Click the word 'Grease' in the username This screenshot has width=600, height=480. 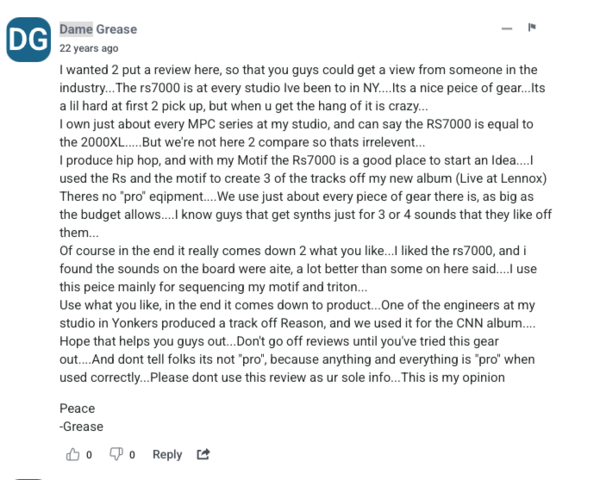click(116, 29)
